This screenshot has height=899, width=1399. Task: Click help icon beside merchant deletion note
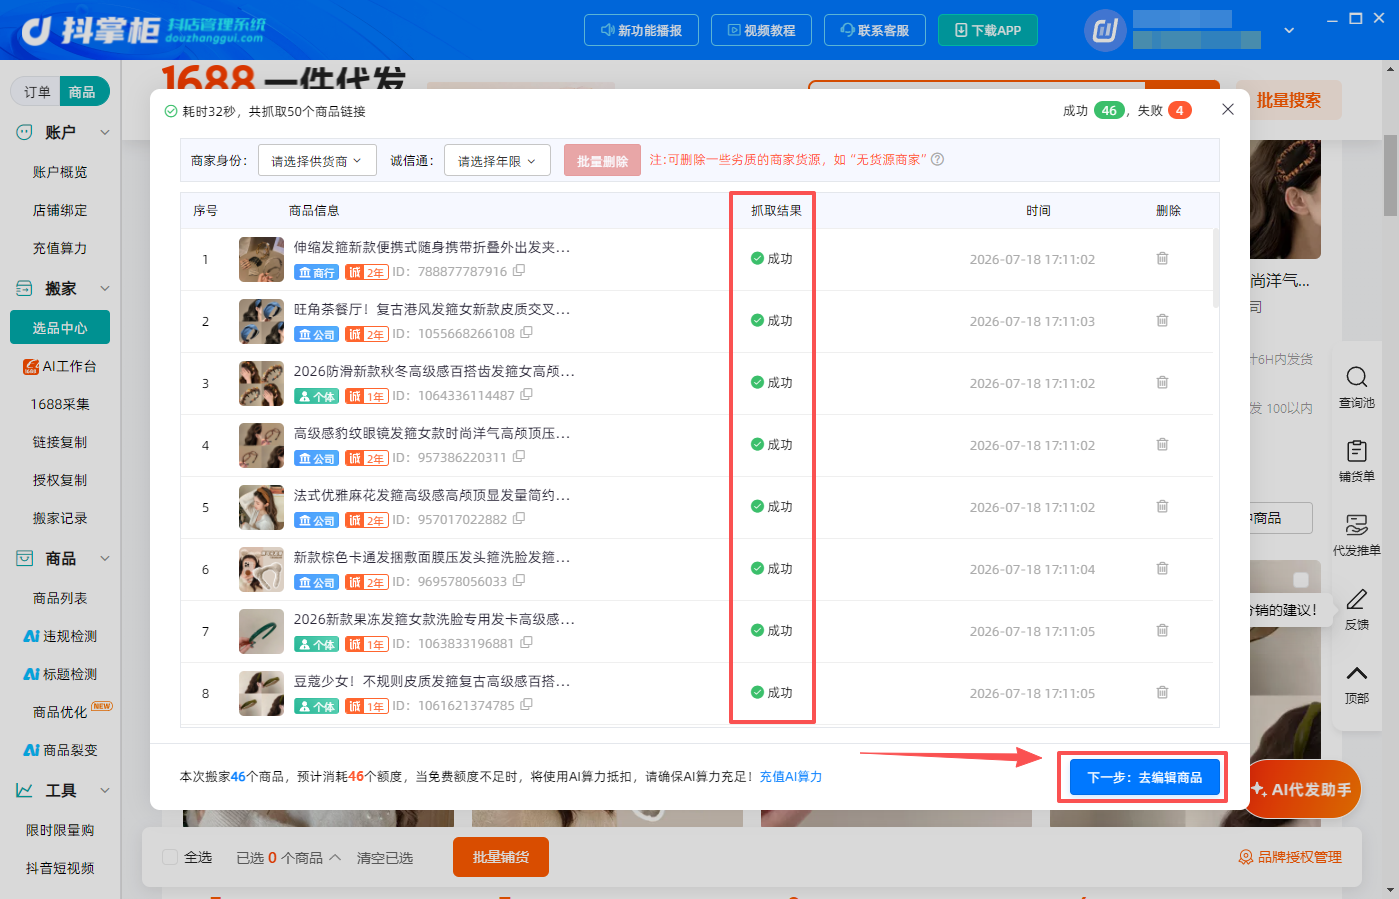pos(937,159)
